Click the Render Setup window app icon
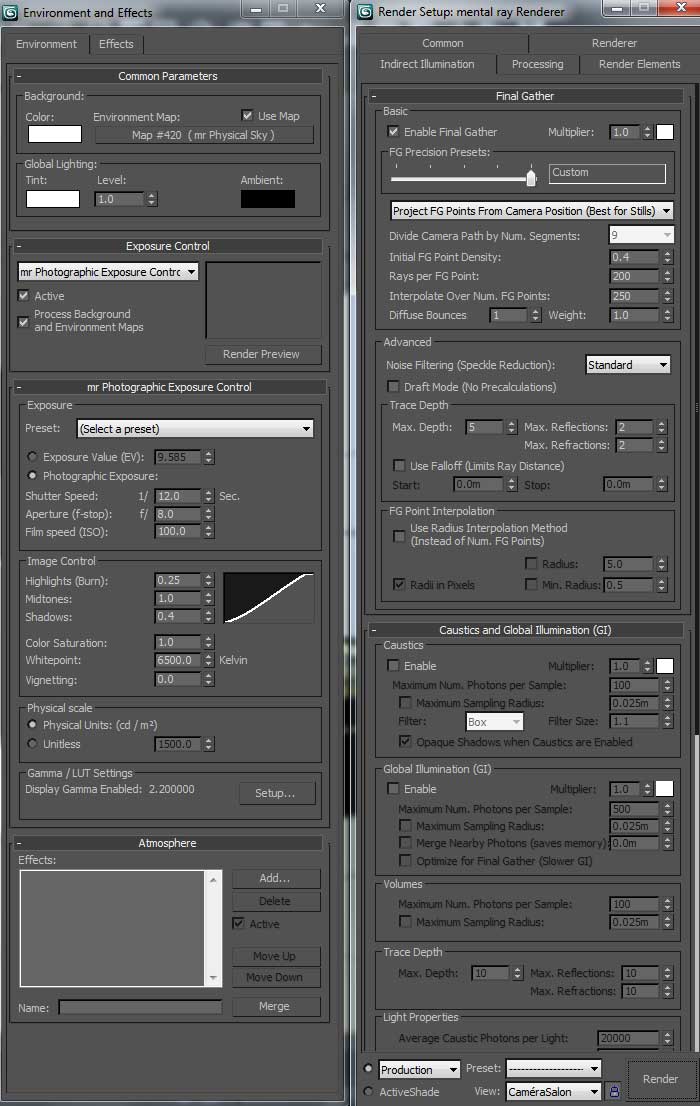The width and height of the screenshot is (700, 1106). [365, 12]
